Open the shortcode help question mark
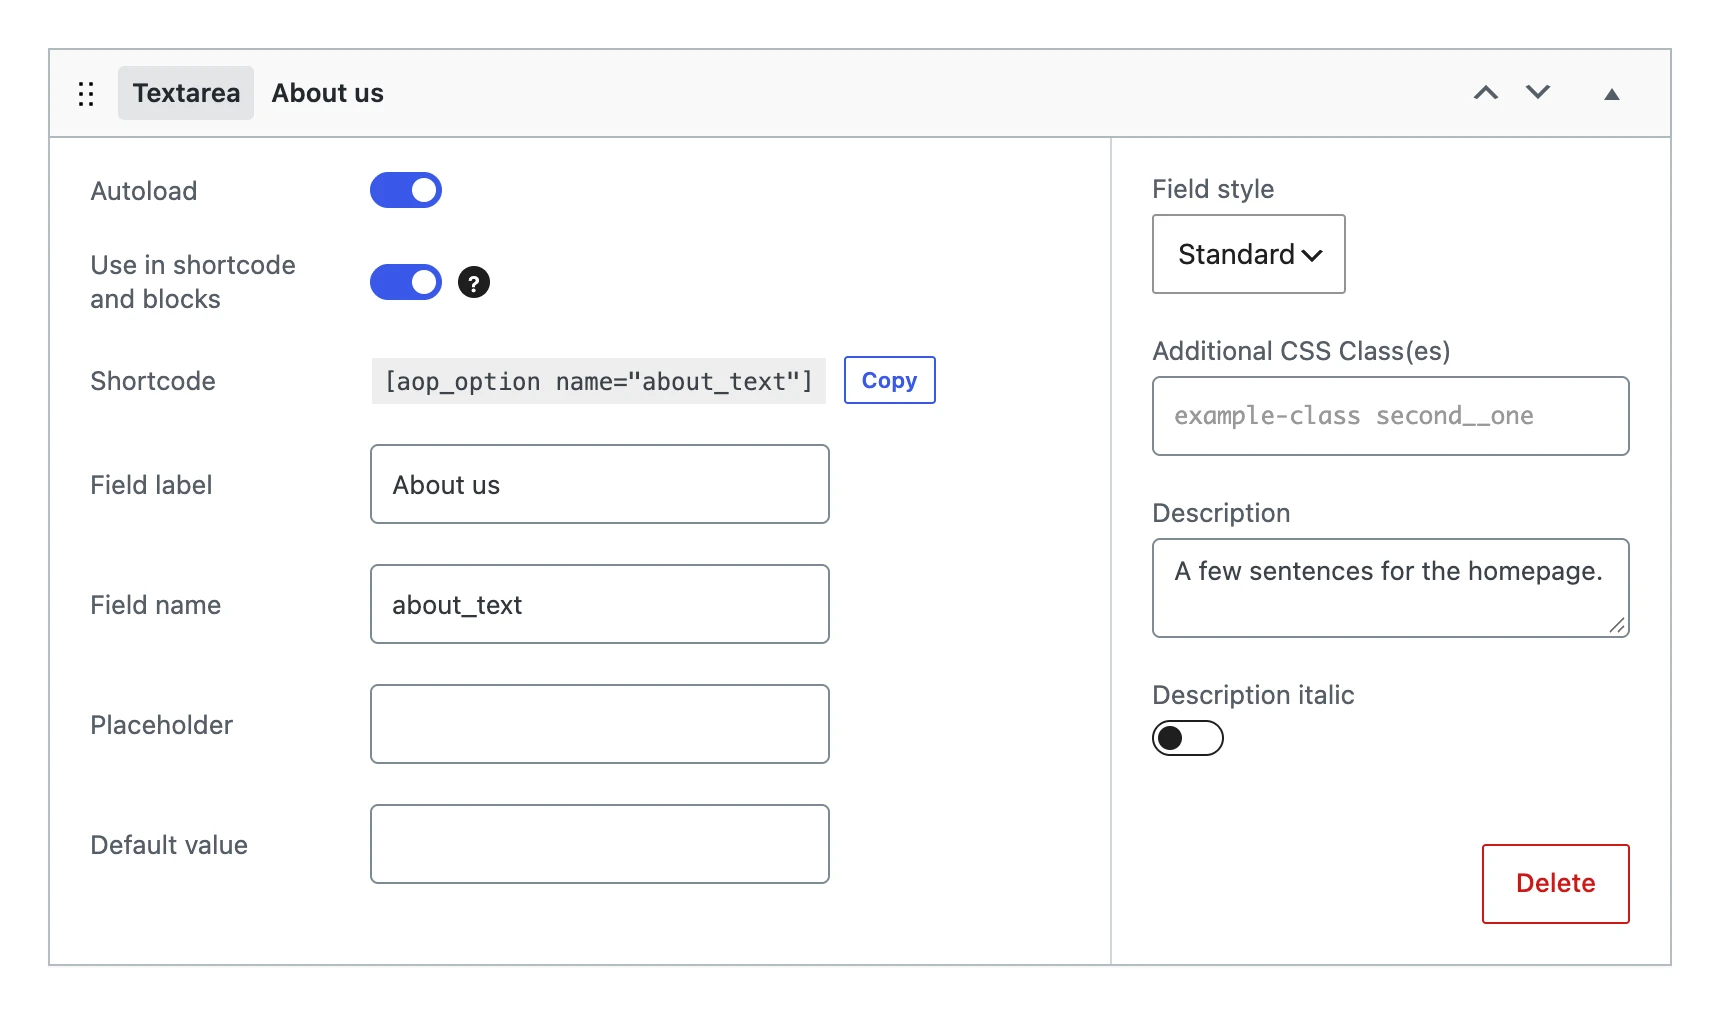 [474, 283]
